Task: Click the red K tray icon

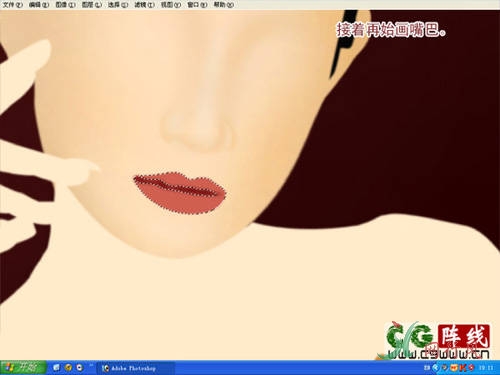Action: click(x=463, y=368)
